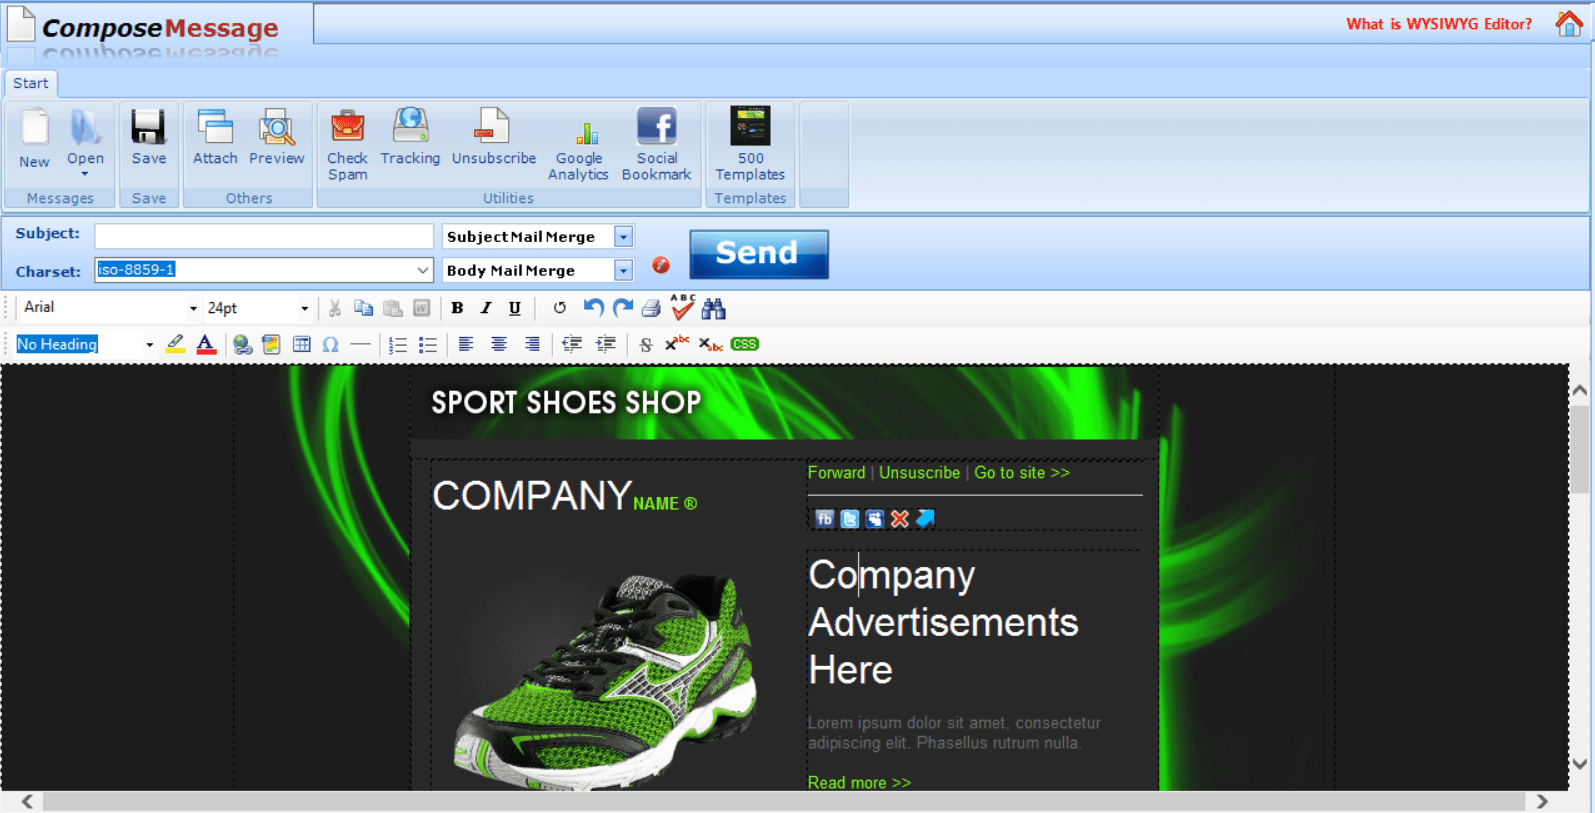1595x813 pixels.
Task: Expand Subject Mail Merge dropdown
Action: coord(623,237)
